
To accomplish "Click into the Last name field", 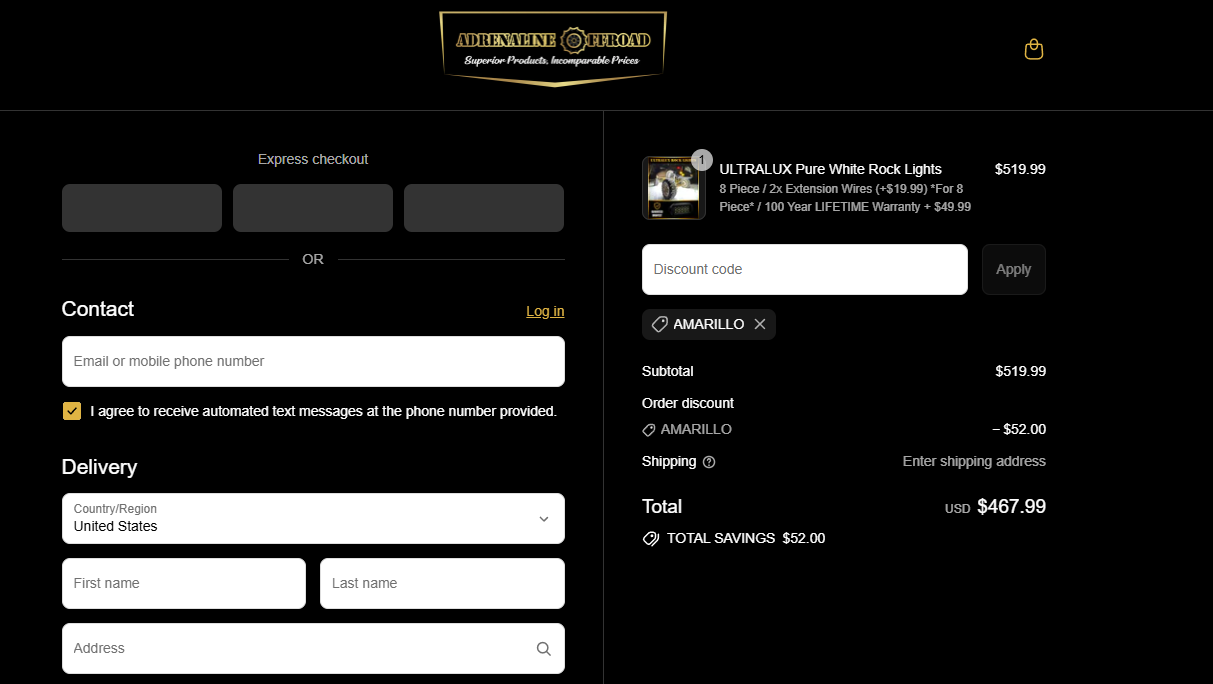I will (442, 583).
